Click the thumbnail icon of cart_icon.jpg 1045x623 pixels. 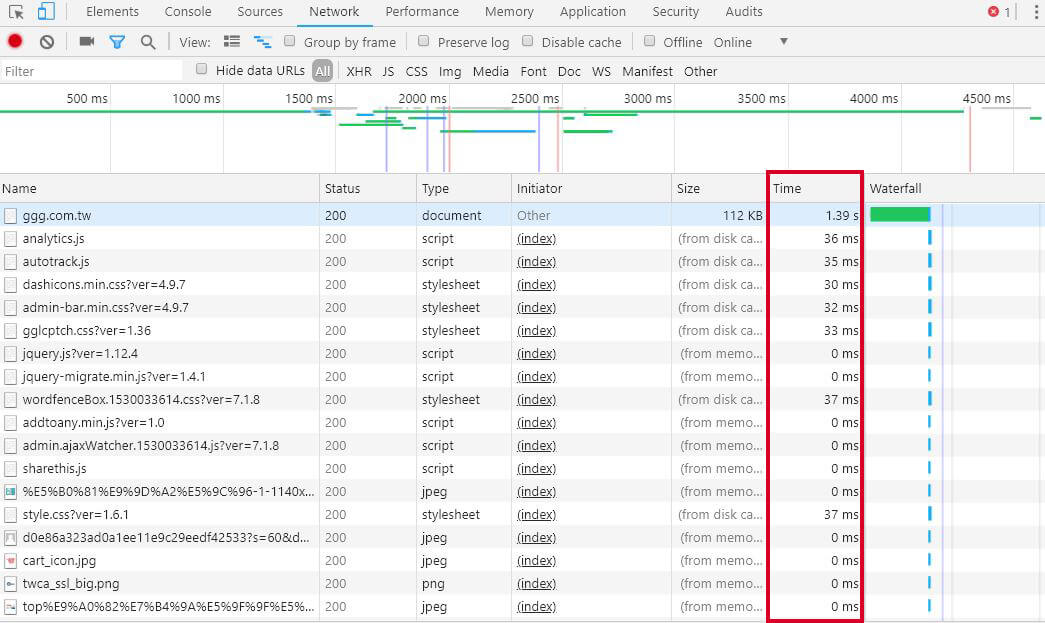point(10,561)
